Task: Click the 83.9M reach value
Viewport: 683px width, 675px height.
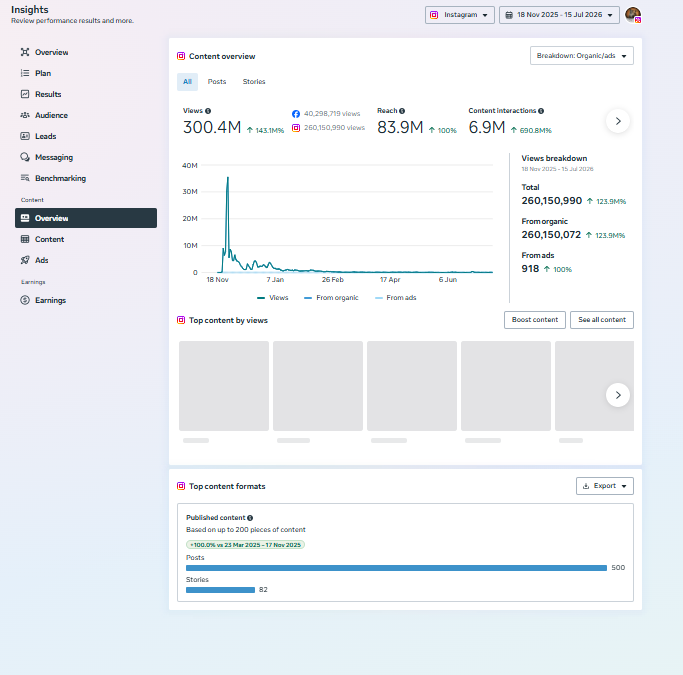Action: (x=400, y=128)
